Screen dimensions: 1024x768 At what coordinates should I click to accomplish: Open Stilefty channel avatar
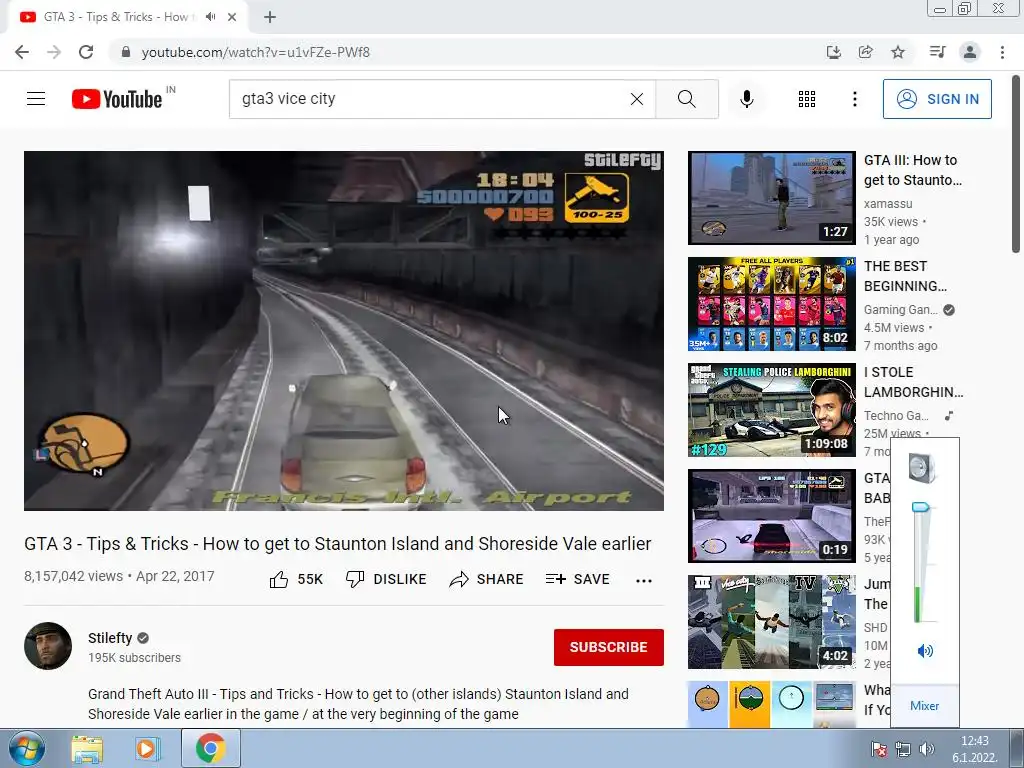click(x=48, y=646)
